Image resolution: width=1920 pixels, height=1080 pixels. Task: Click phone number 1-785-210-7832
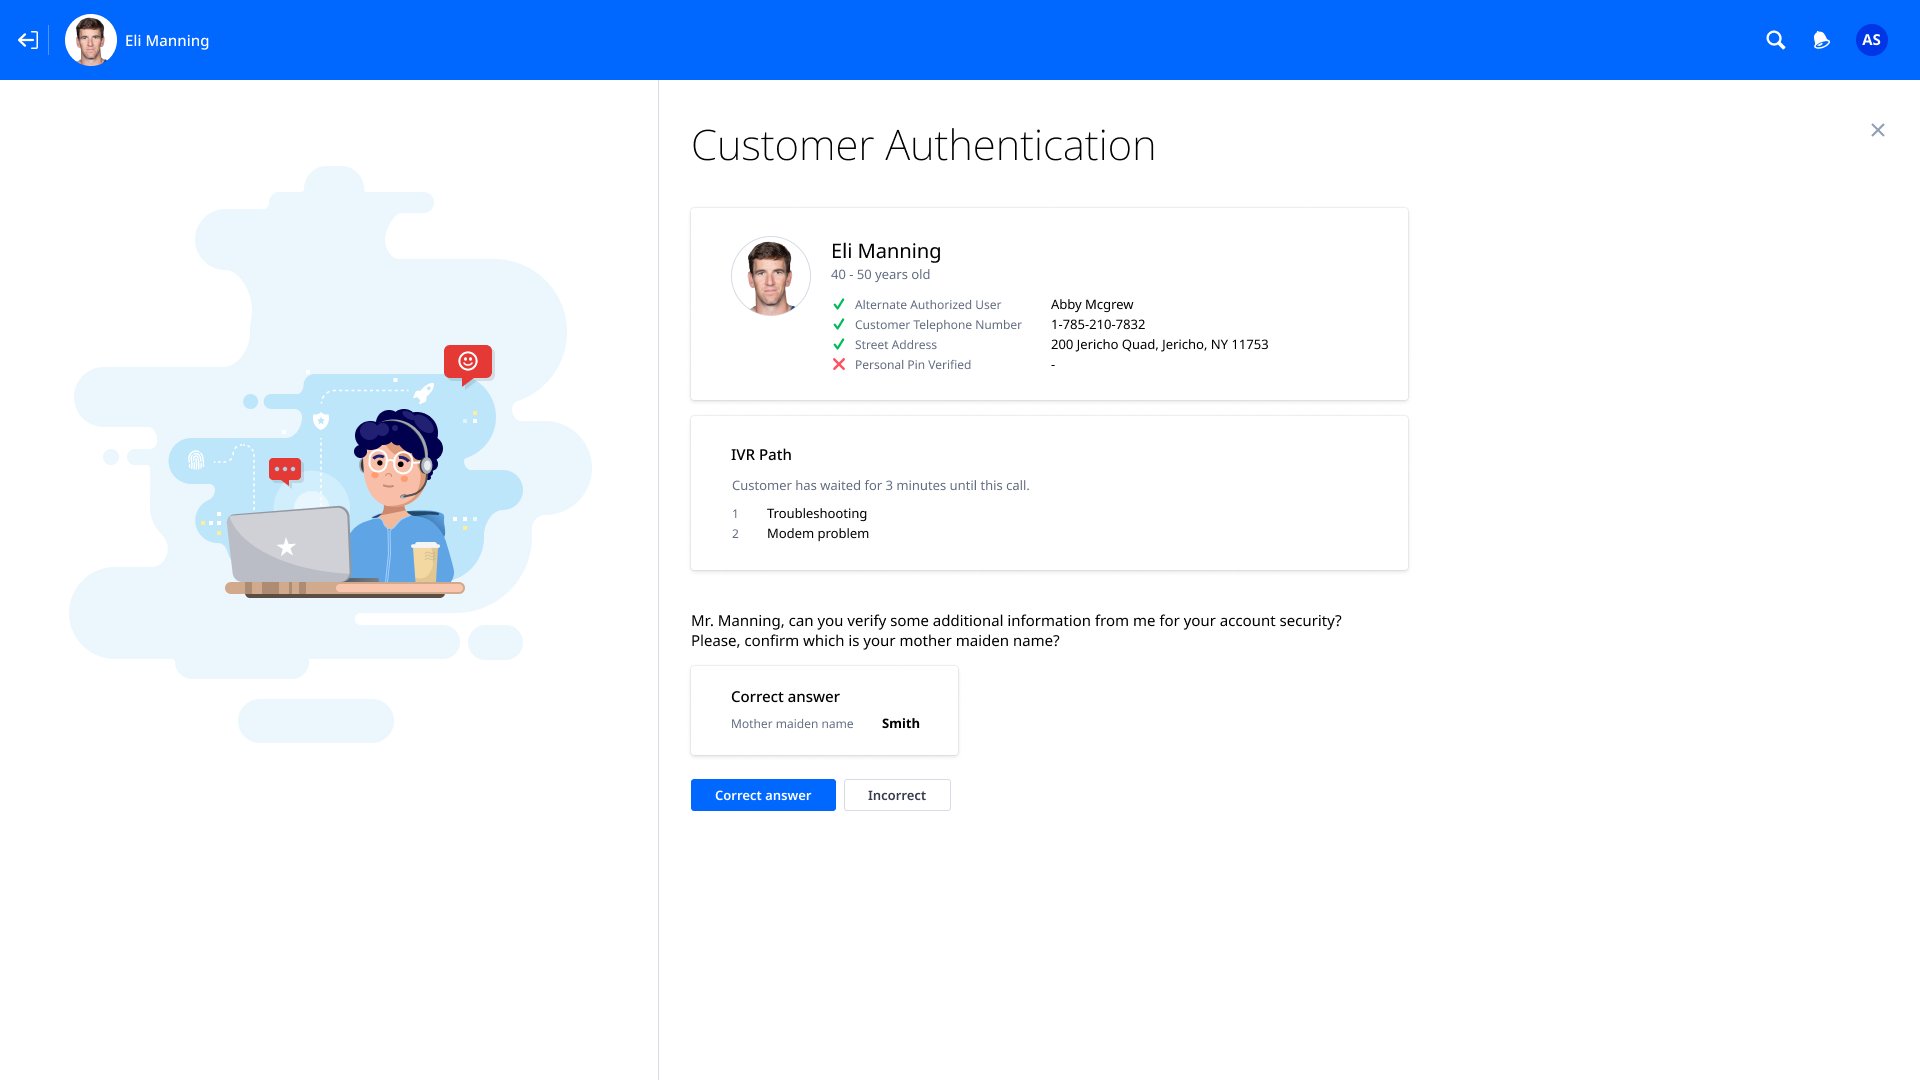[1098, 325]
